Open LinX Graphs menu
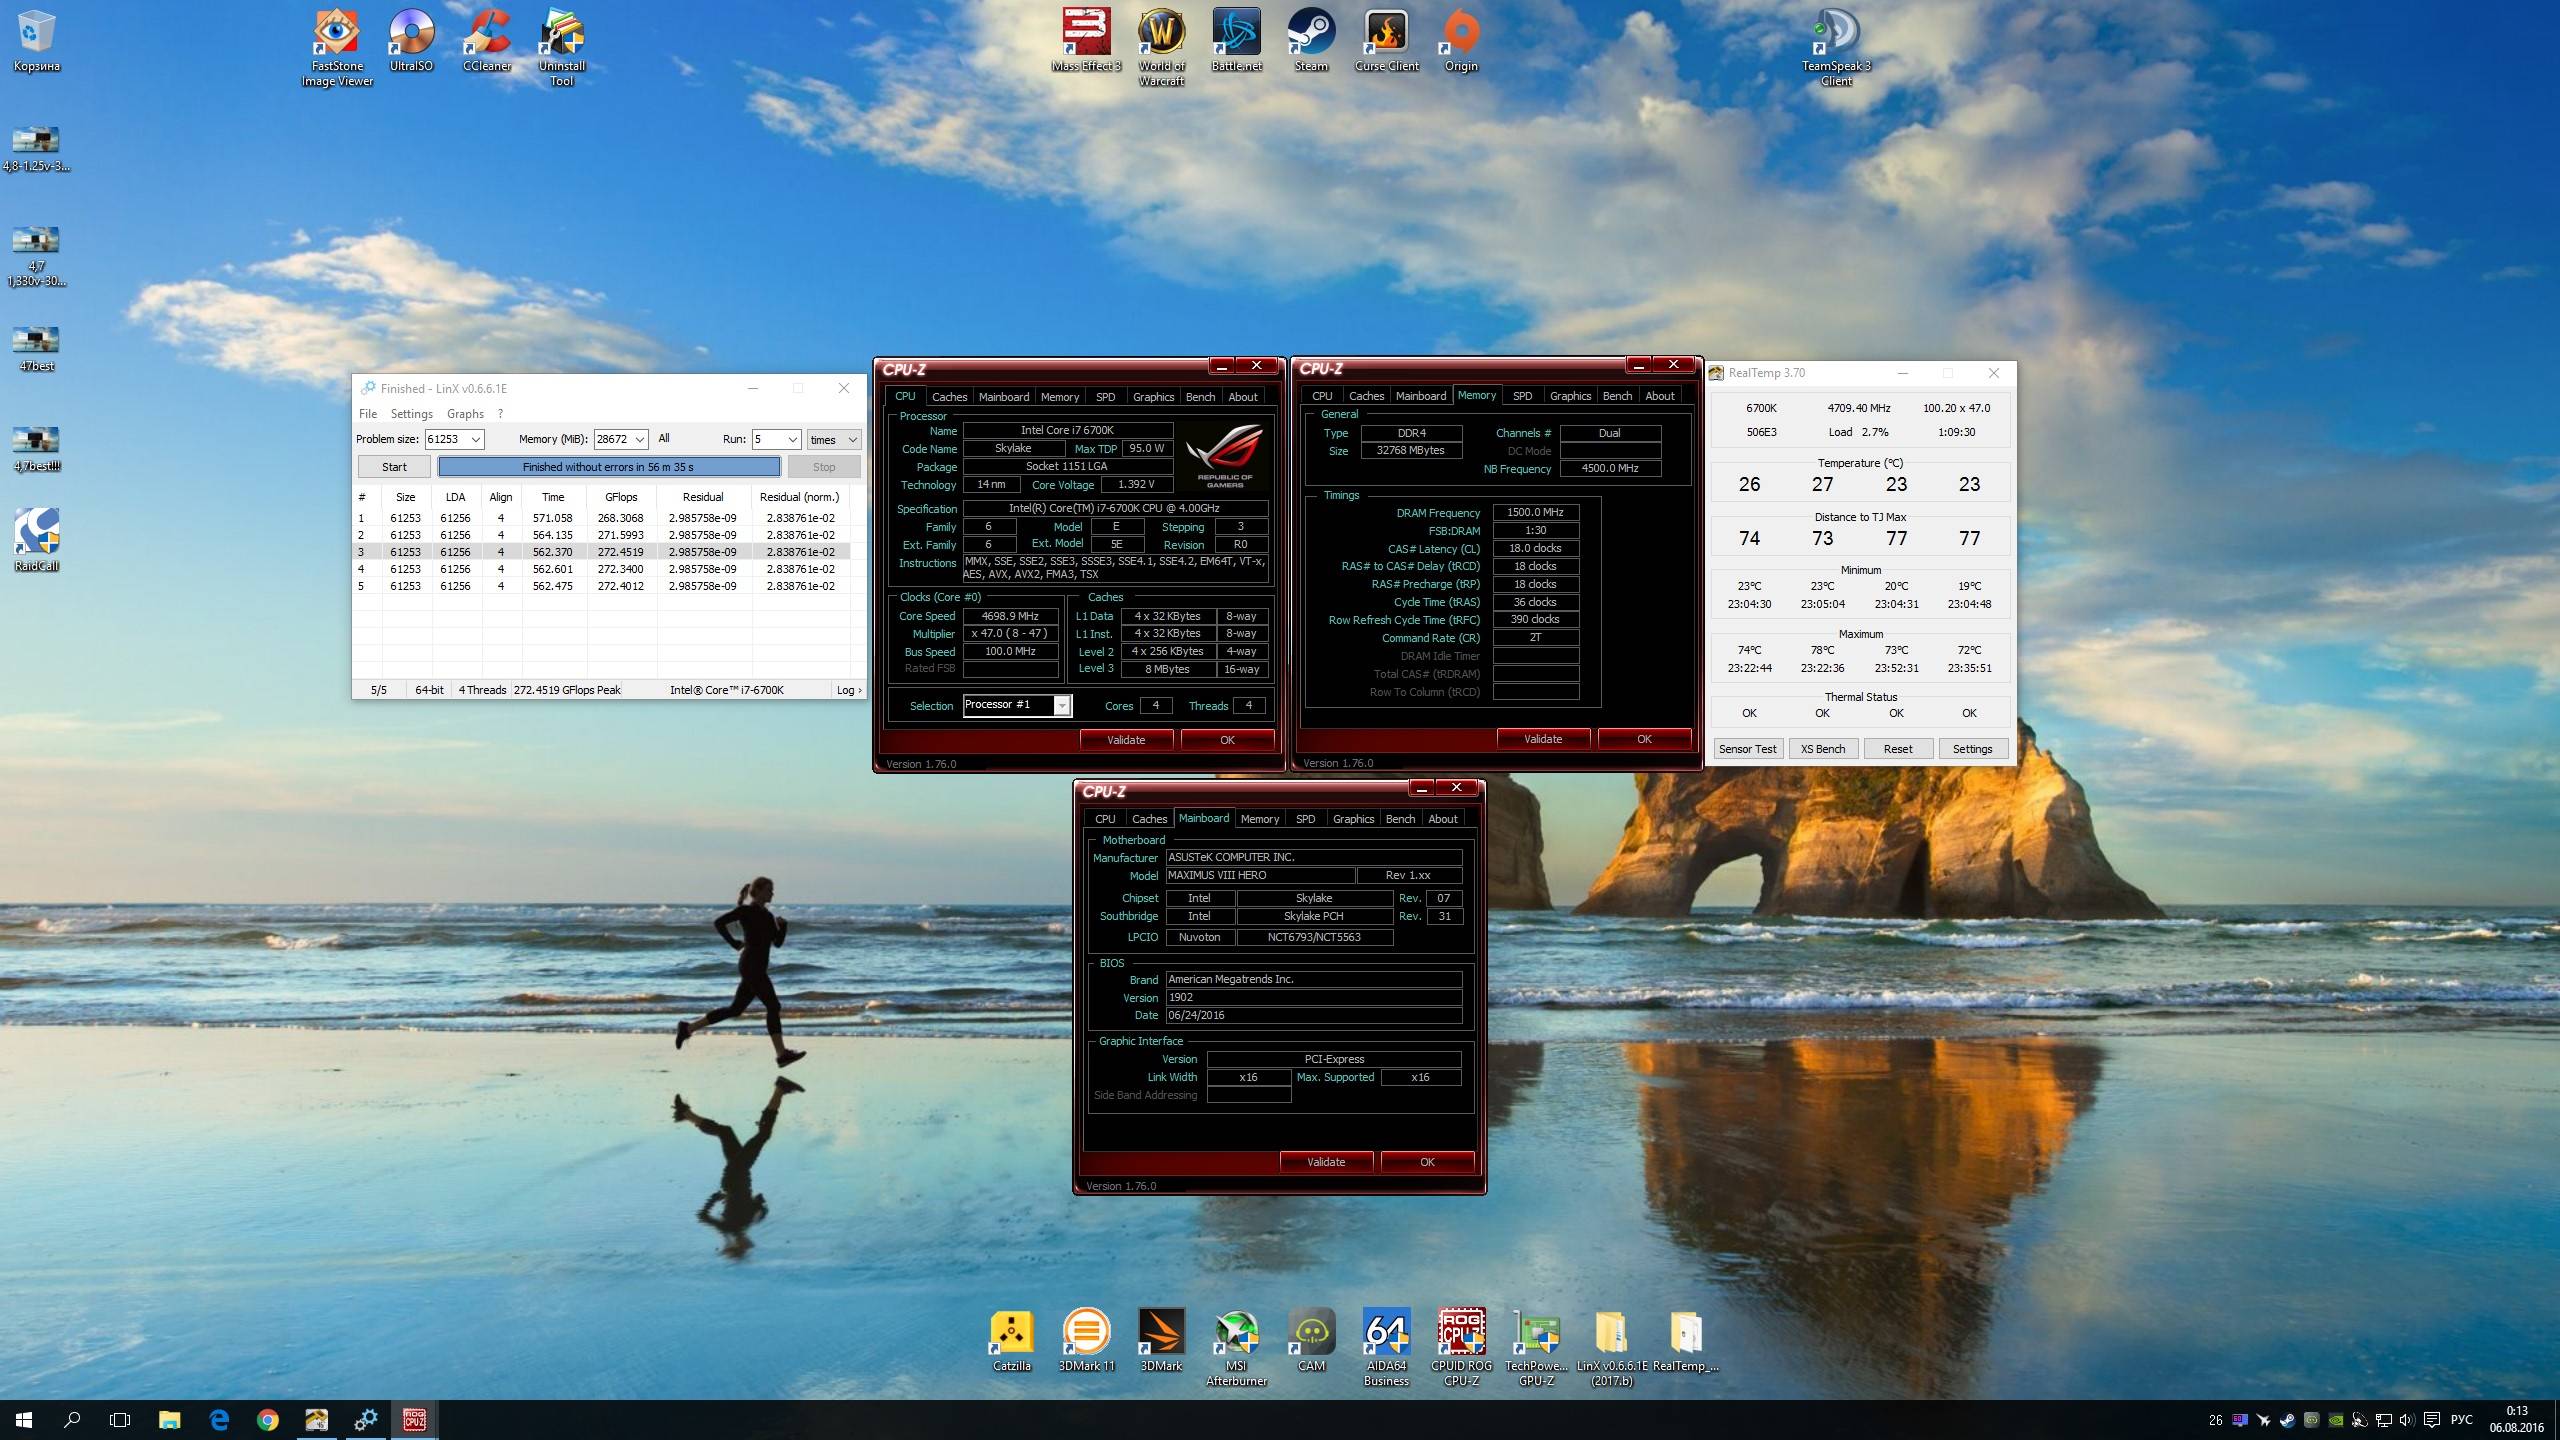The width and height of the screenshot is (2560, 1440). 465,414
